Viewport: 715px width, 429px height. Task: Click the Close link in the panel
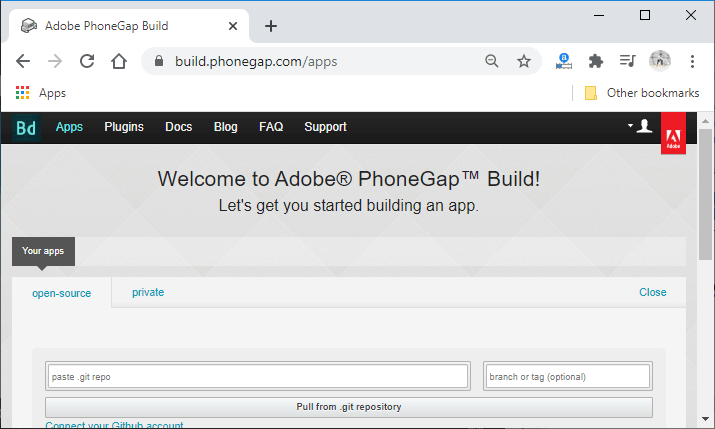(x=653, y=292)
